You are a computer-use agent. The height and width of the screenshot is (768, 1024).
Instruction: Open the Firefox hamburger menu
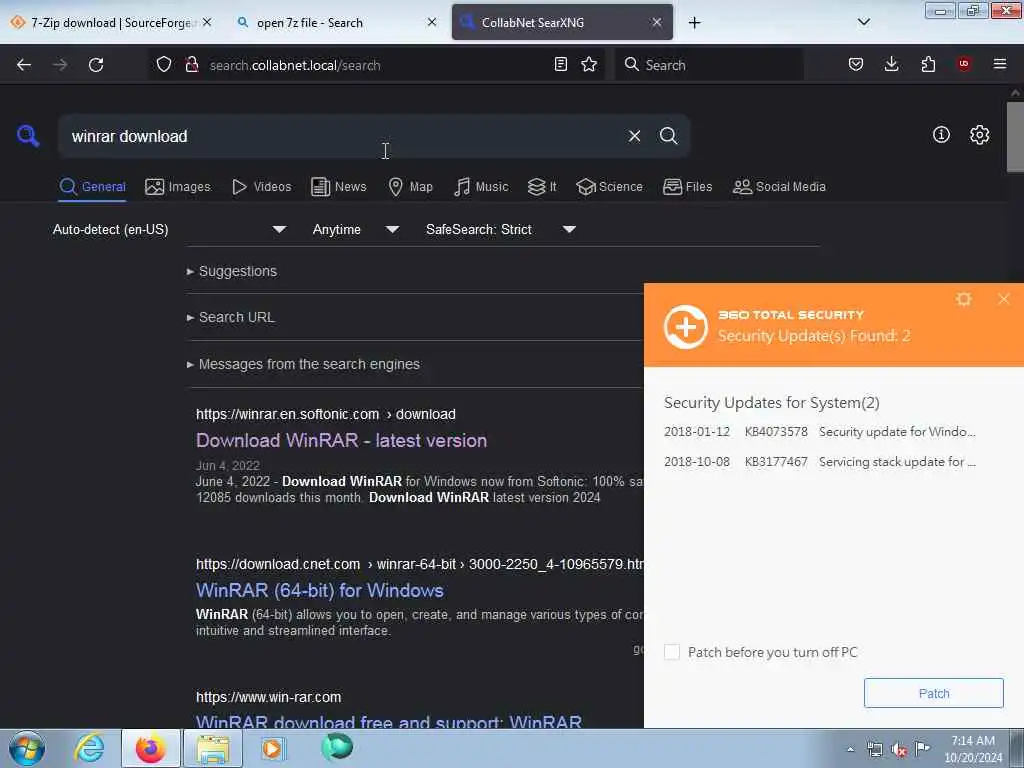1000,64
